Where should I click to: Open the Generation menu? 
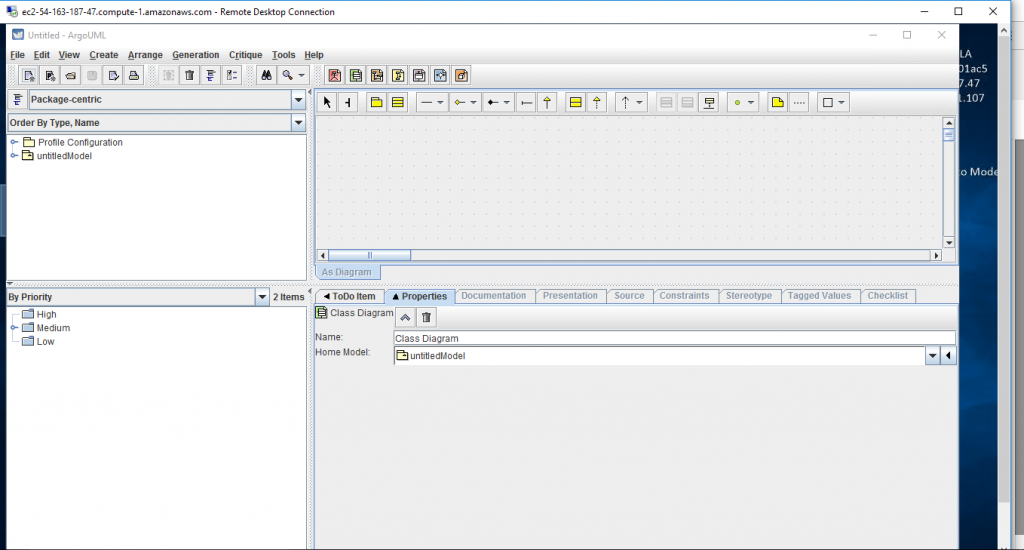coord(195,55)
